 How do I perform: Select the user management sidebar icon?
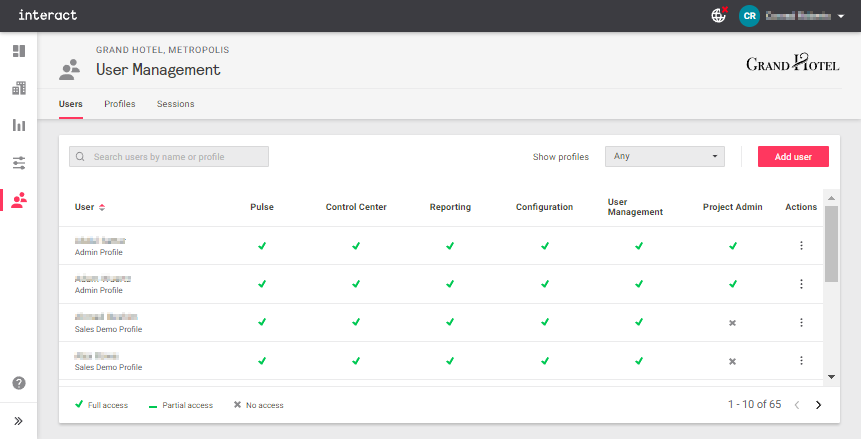pyautogui.click(x=18, y=200)
